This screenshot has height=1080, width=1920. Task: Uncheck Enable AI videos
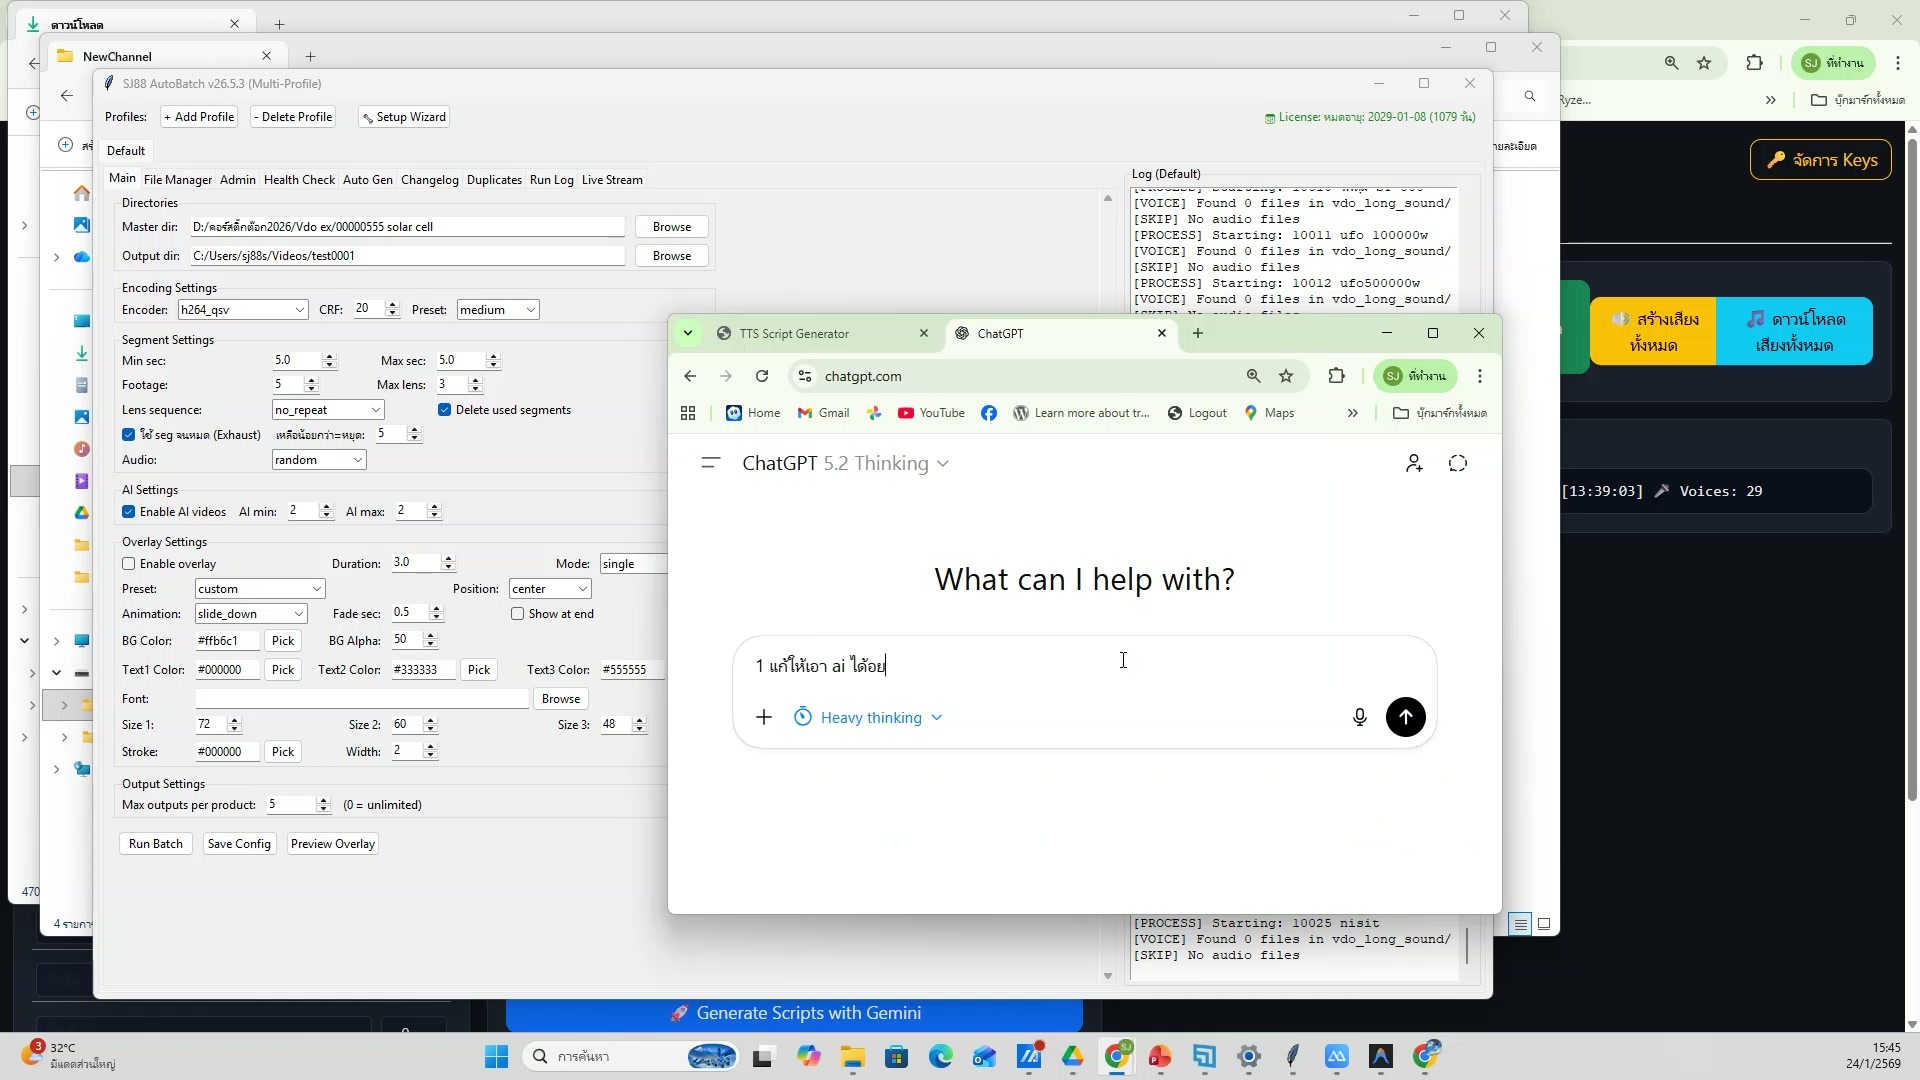click(x=129, y=512)
